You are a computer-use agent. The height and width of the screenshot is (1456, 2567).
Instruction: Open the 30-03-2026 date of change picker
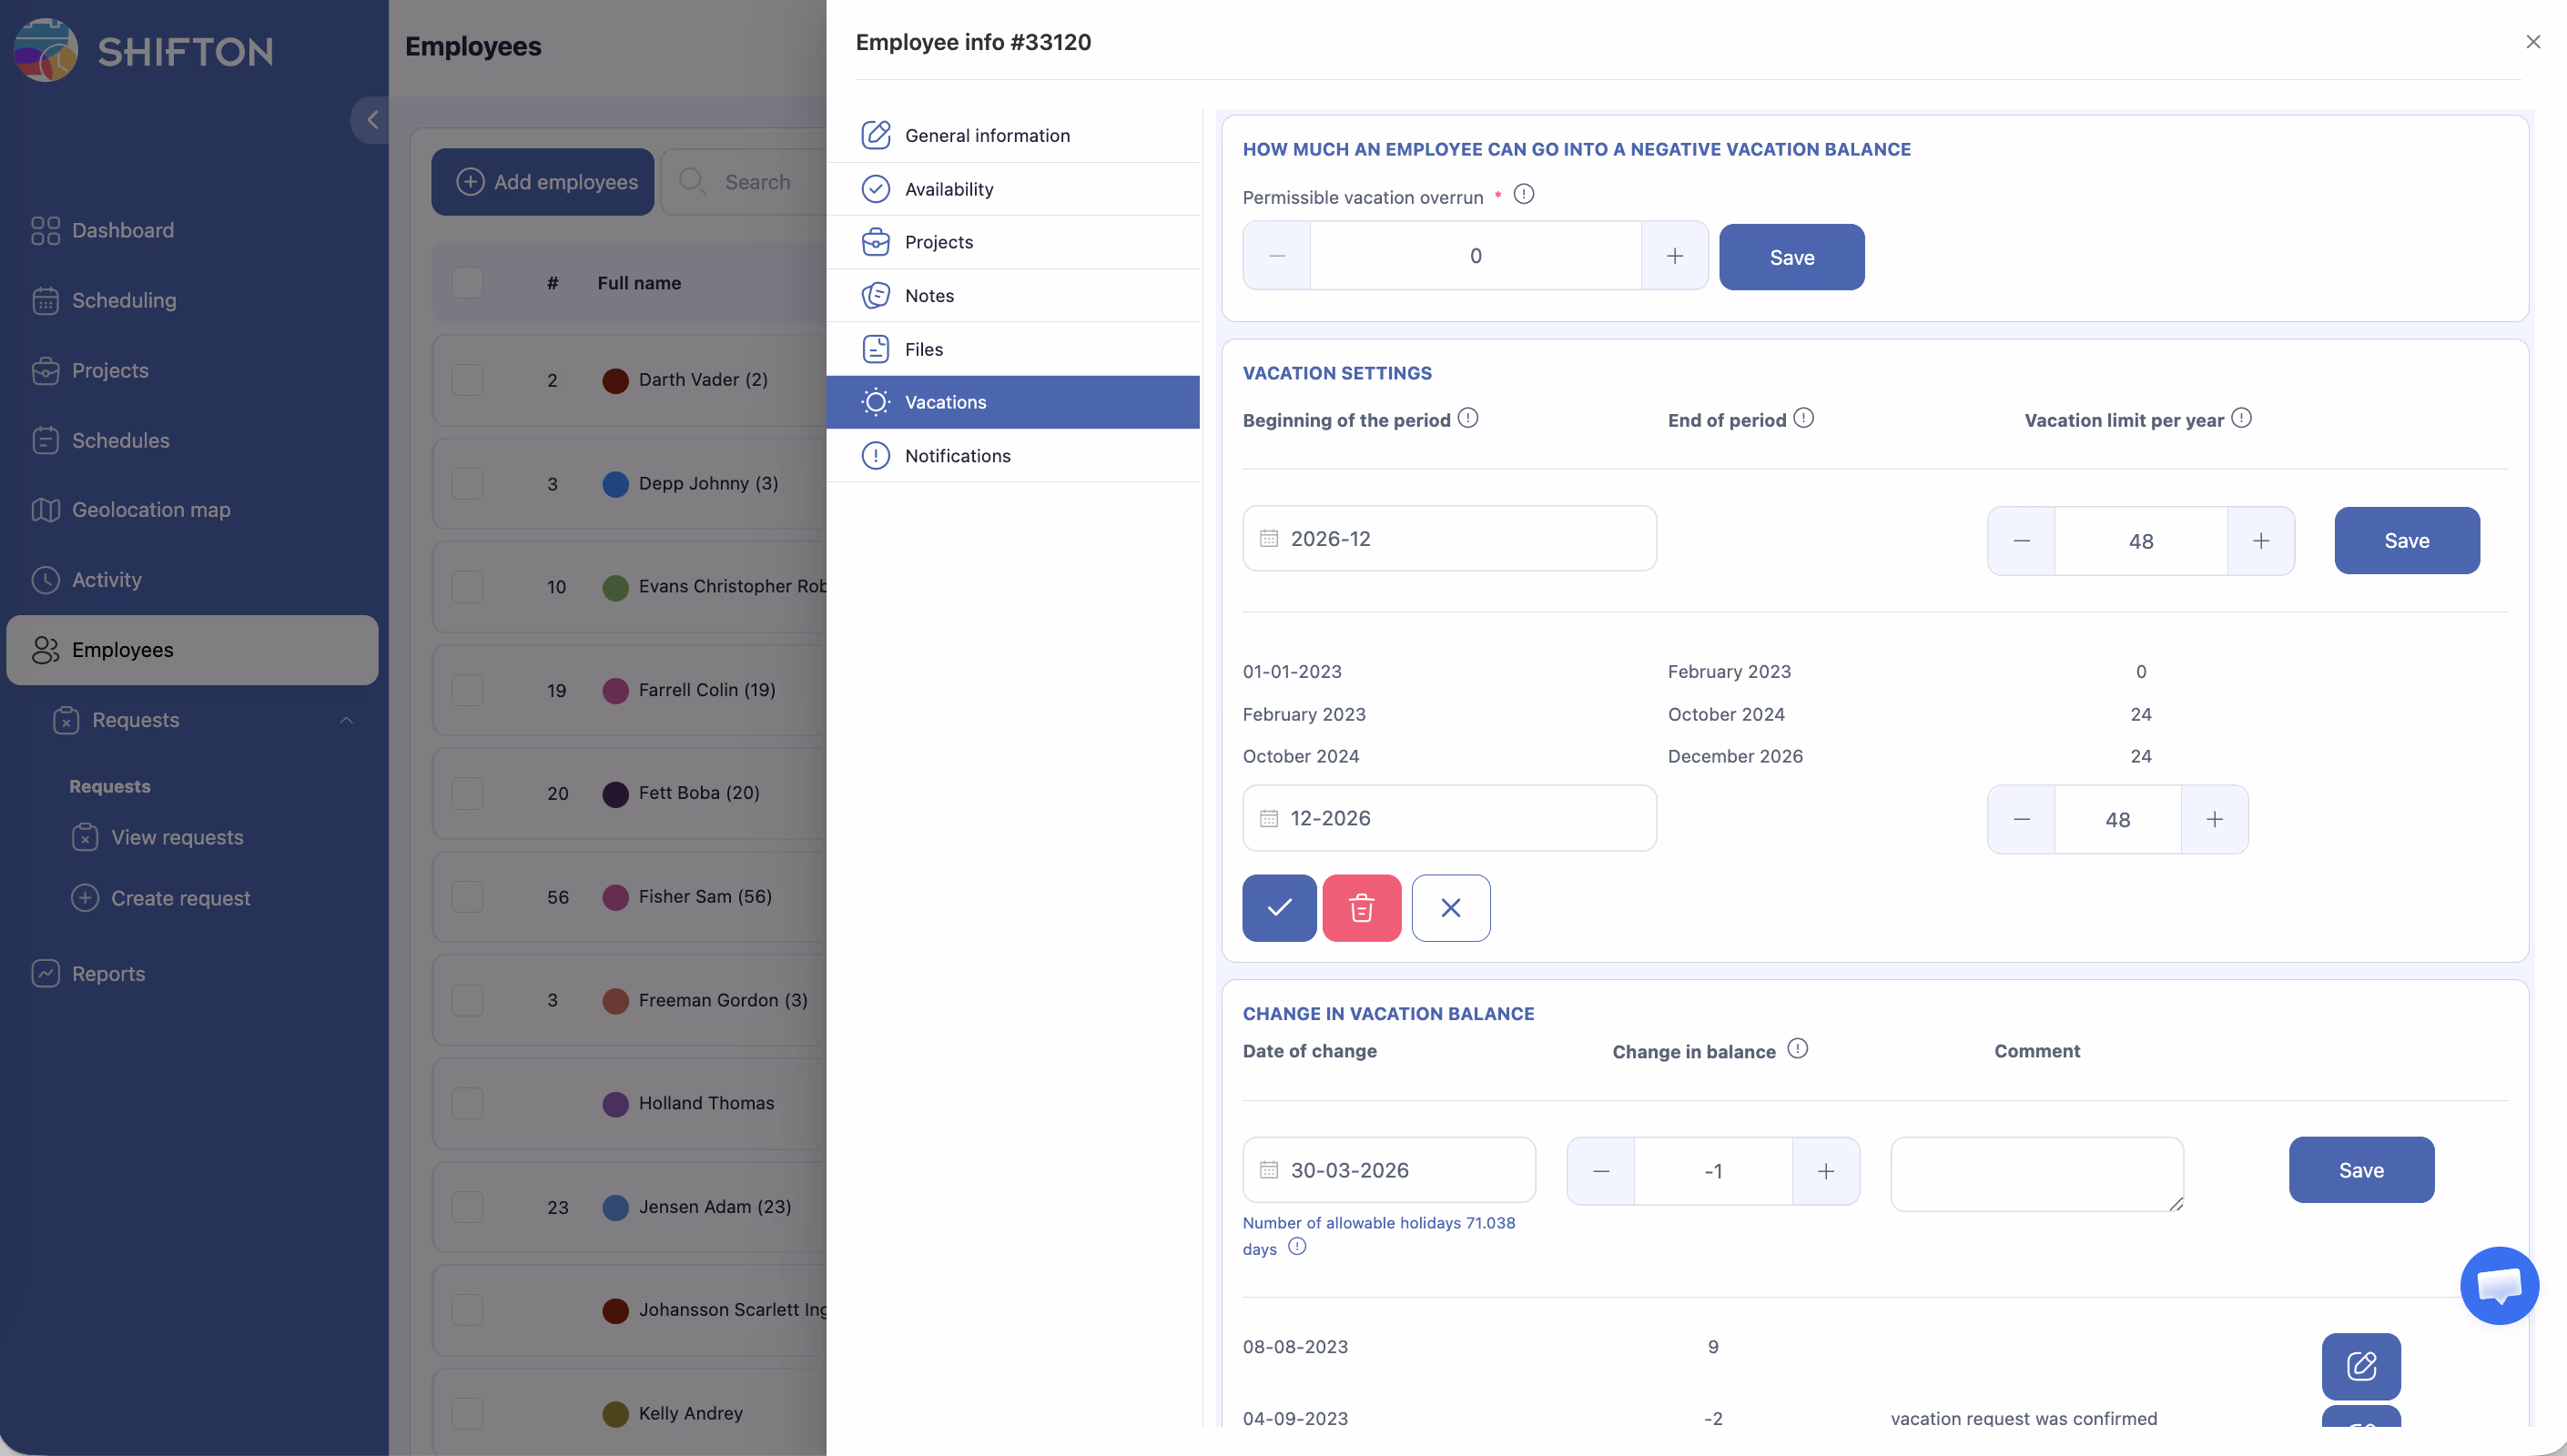1388,1170
